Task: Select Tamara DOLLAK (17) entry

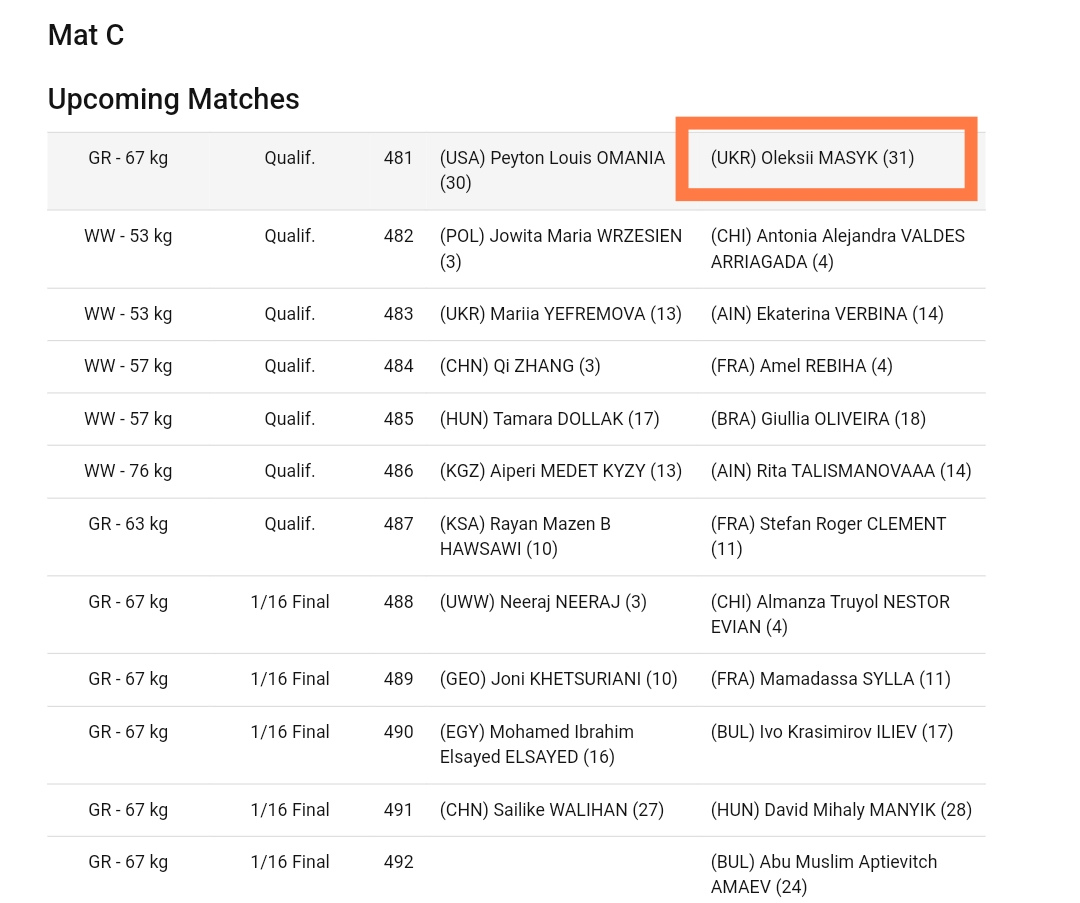Action: pyautogui.click(x=550, y=419)
